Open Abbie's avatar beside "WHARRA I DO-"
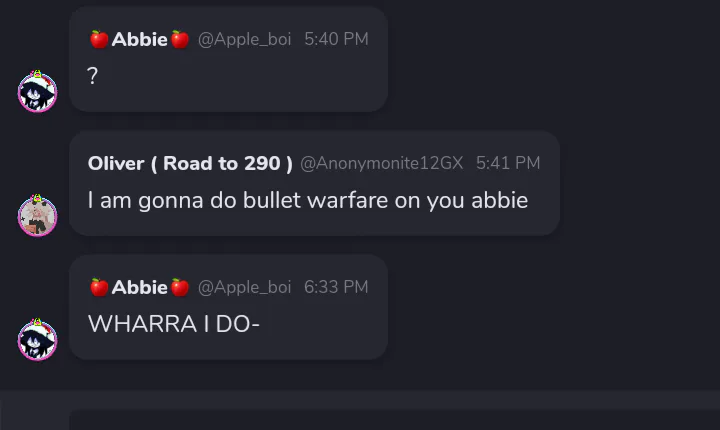Screen dimensions: 720x430 37,339
